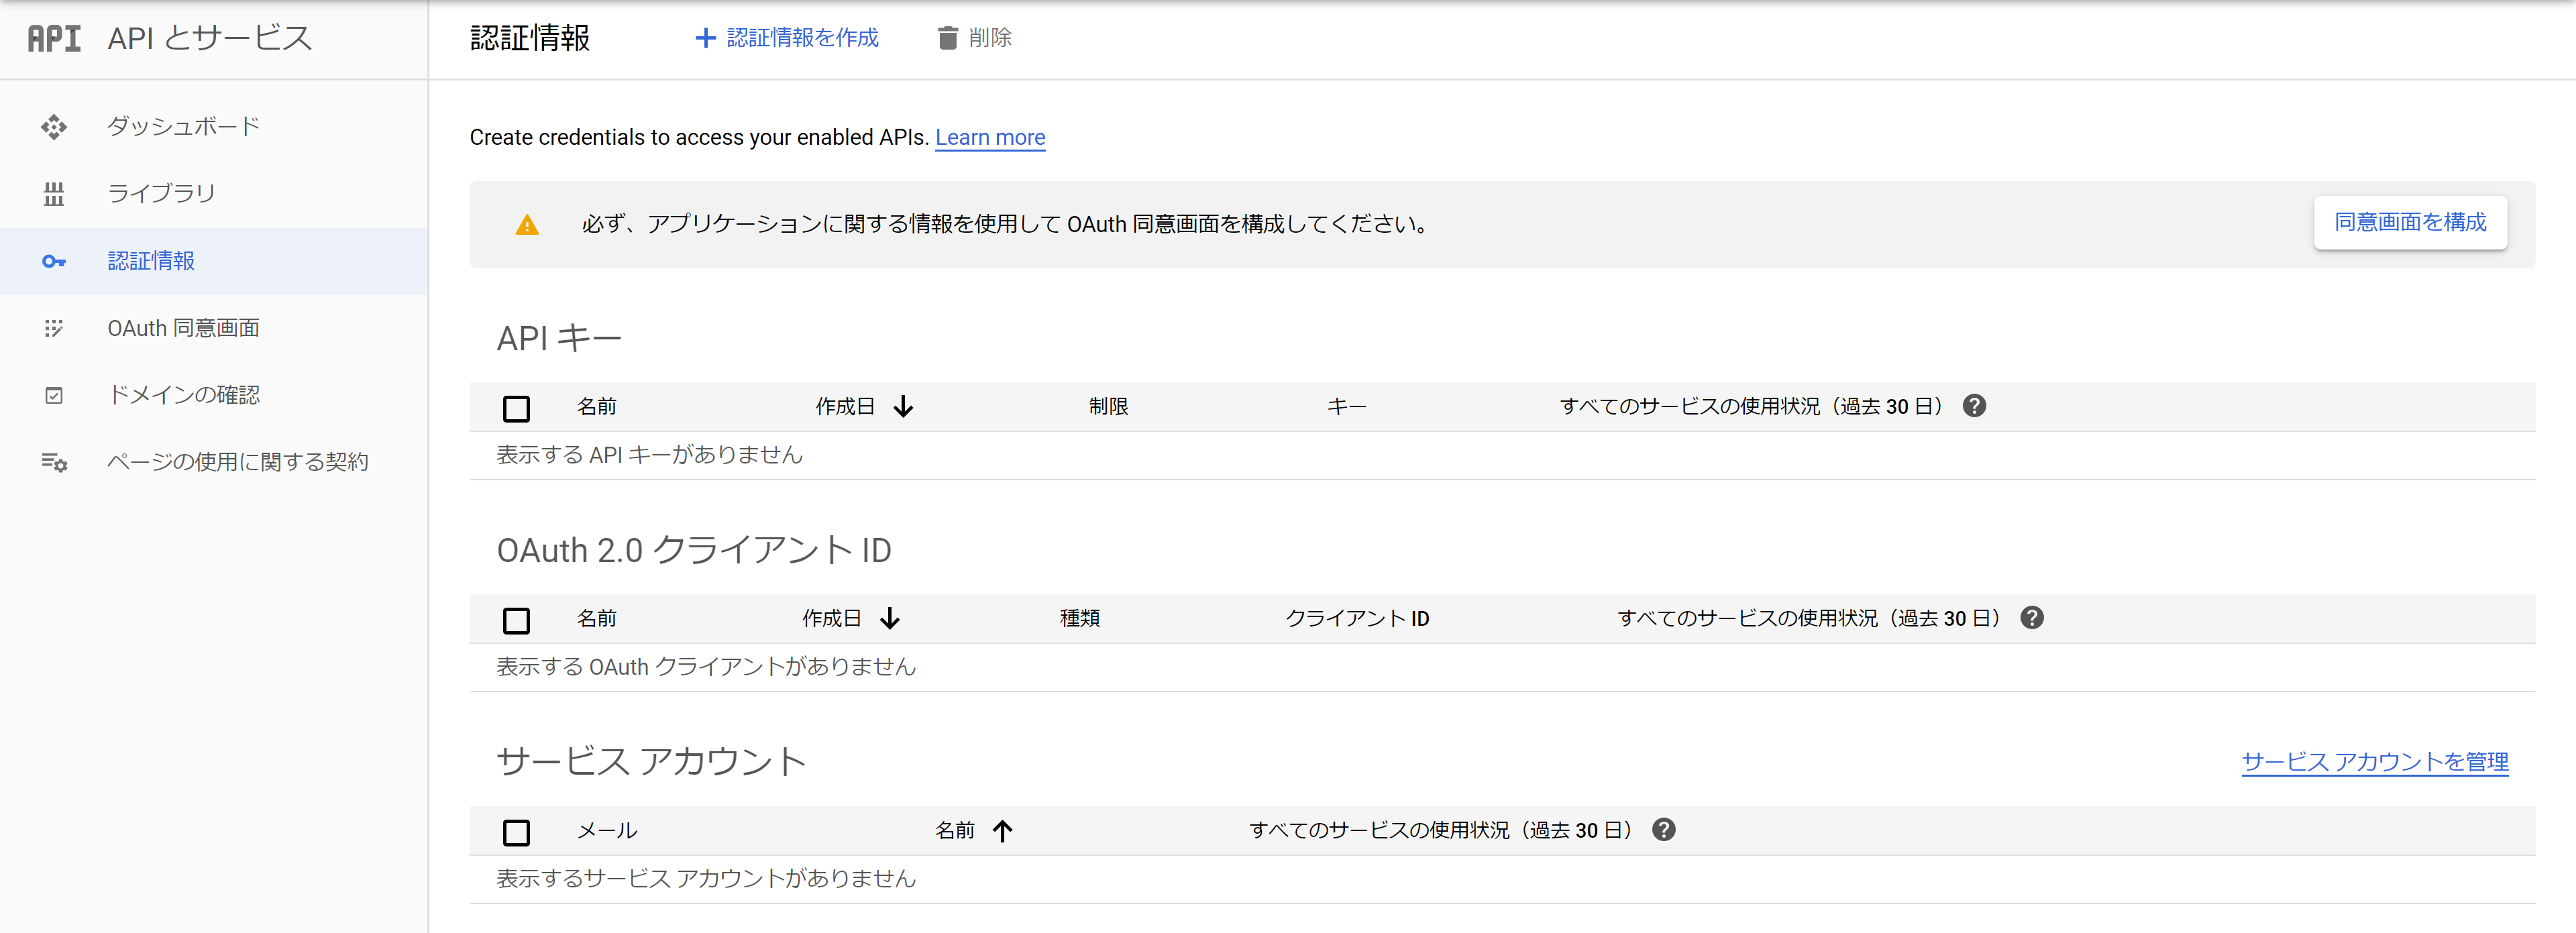Image resolution: width=2576 pixels, height=933 pixels.
Task: Click the 認証情報 page title
Action: point(530,38)
